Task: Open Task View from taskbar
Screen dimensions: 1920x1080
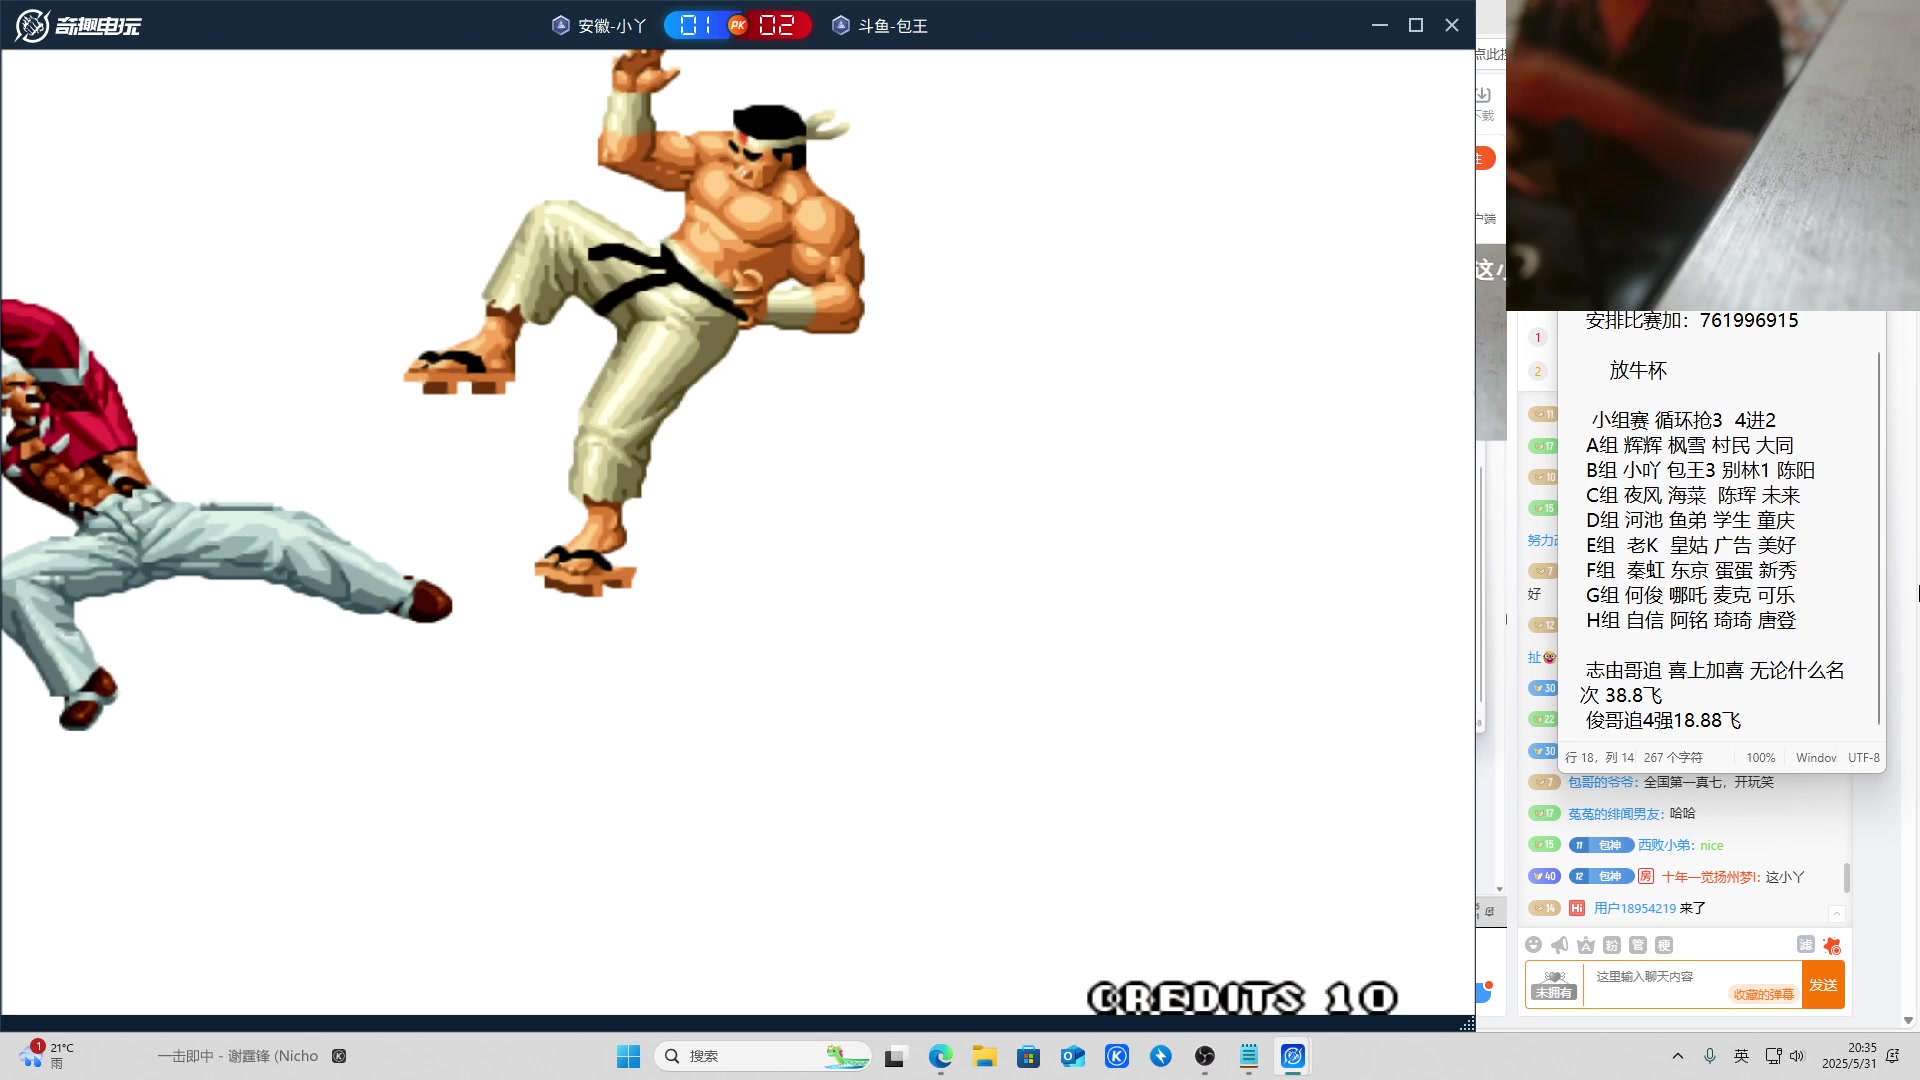Action: tap(895, 1056)
